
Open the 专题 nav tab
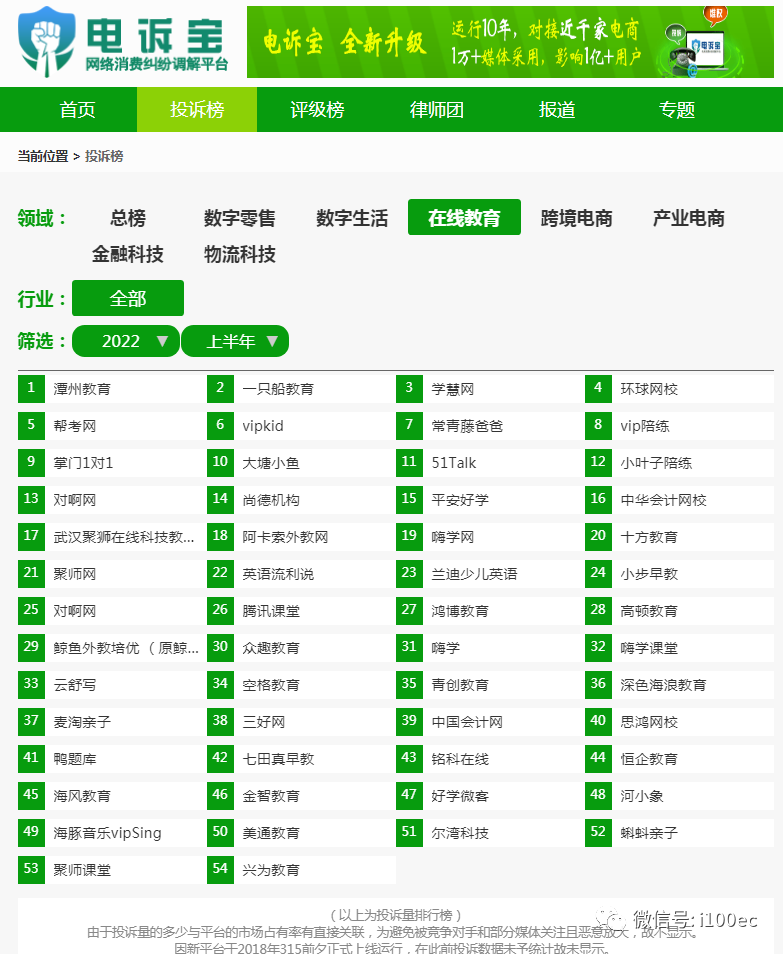[677, 110]
